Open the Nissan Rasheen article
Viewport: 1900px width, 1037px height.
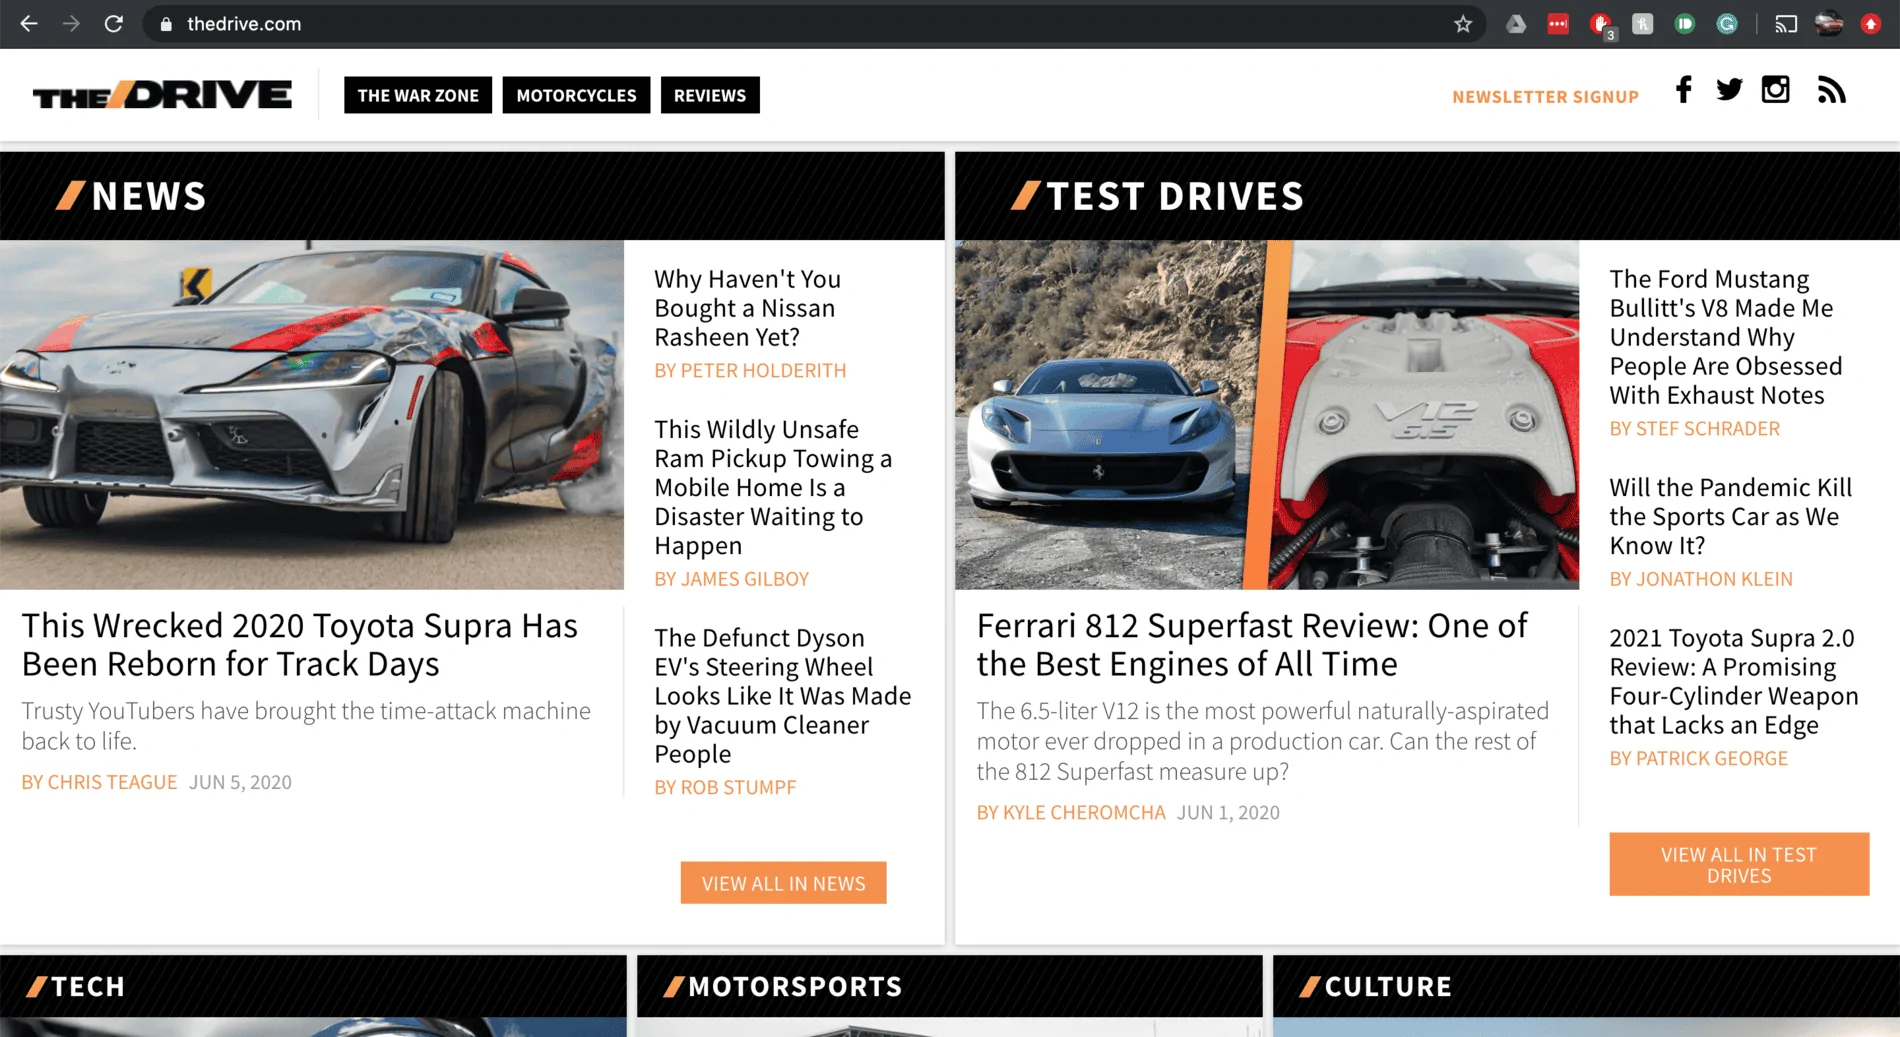(x=747, y=308)
